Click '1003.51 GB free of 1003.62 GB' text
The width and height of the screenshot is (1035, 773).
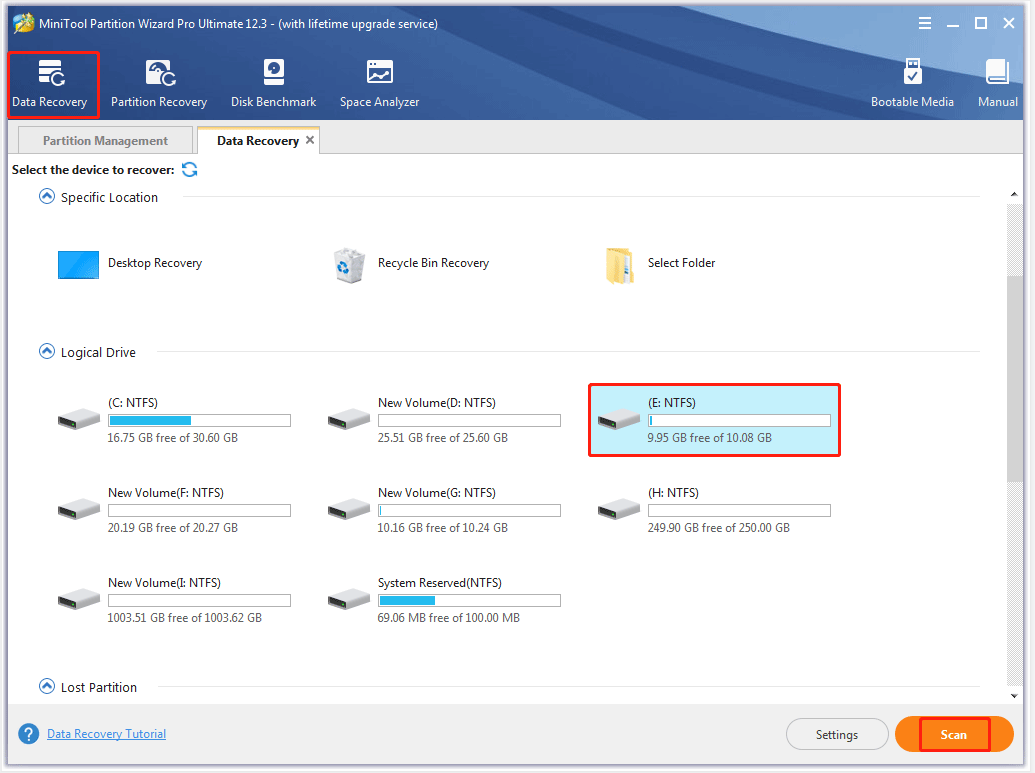pos(185,618)
